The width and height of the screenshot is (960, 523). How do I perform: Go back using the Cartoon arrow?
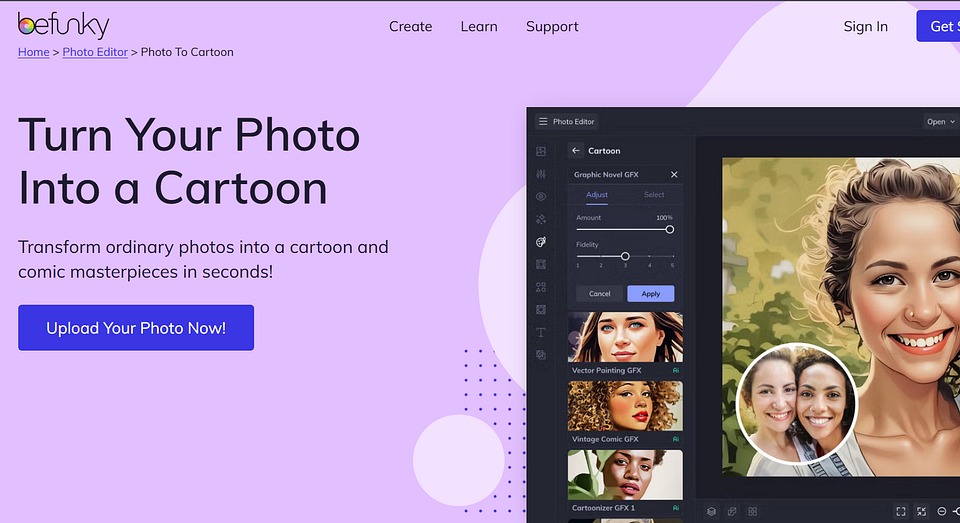coord(576,150)
